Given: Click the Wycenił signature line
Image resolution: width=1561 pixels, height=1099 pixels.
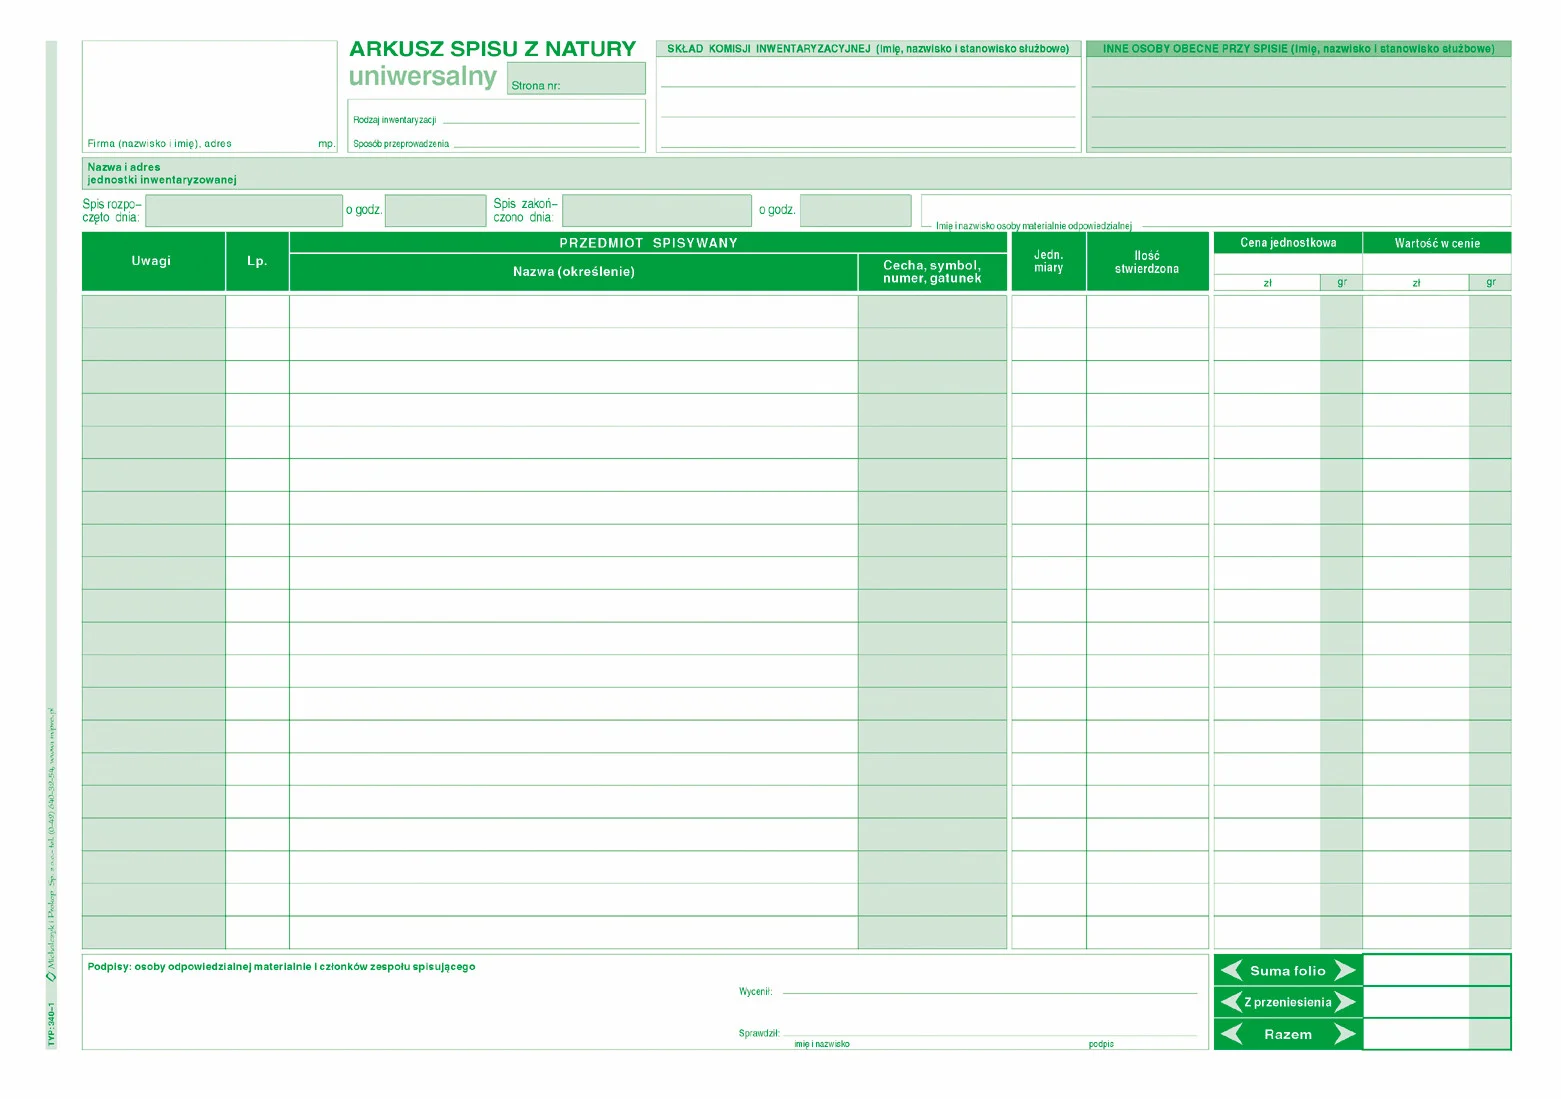Looking at the screenshot, I should click(990, 990).
